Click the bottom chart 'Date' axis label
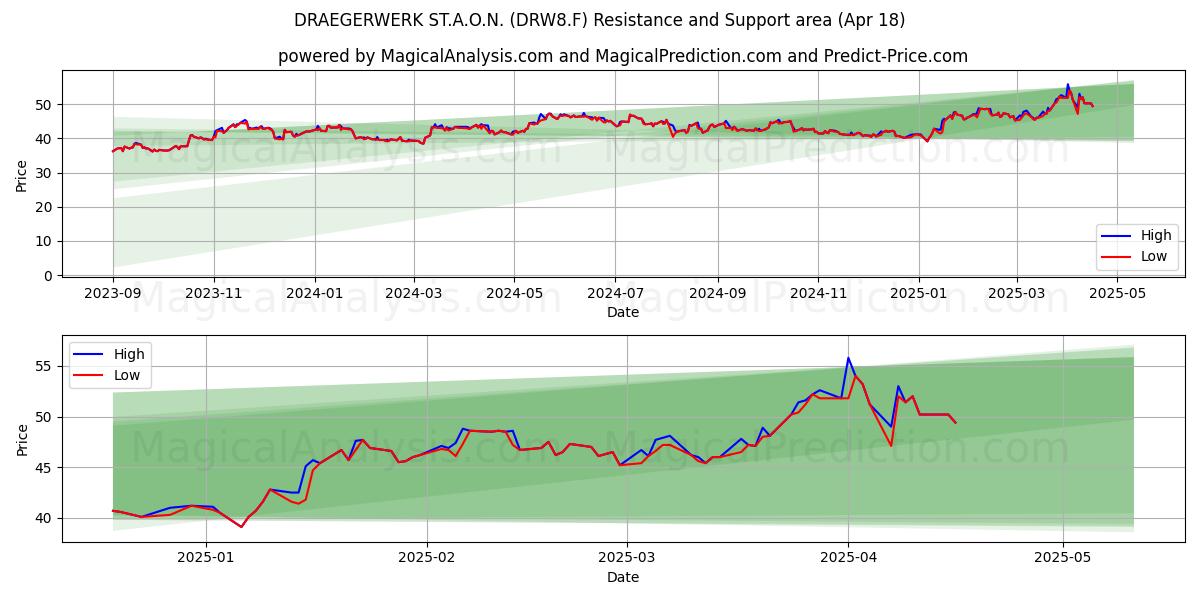The height and width of the screenshot is (600, 1200). click(622, 578)
